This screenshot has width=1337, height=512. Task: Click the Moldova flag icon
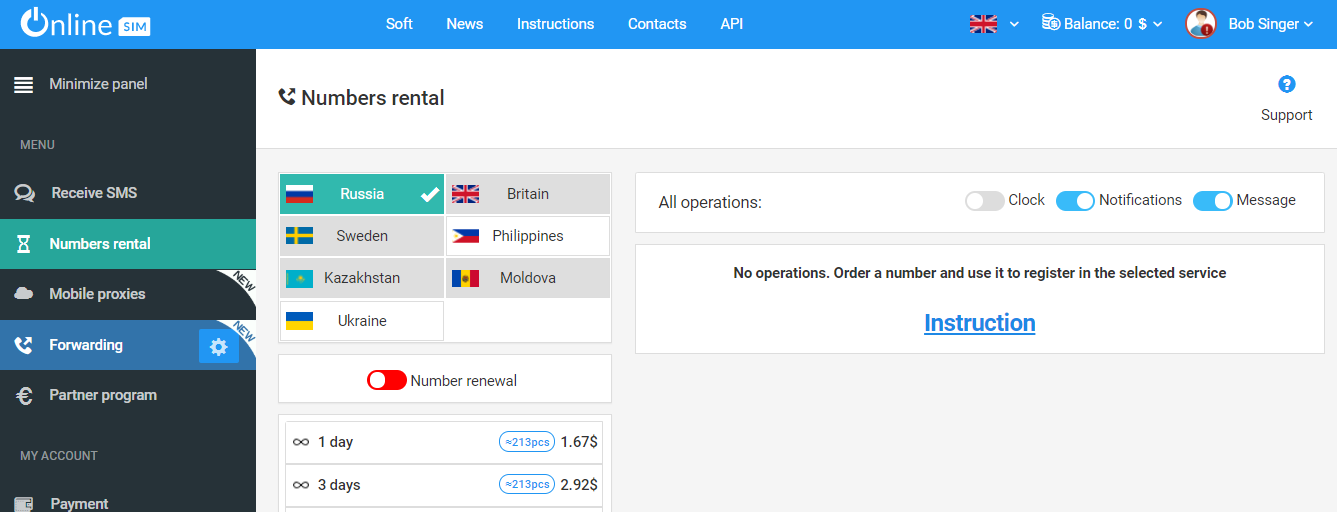pyautogui.click(x=466, y=278)
